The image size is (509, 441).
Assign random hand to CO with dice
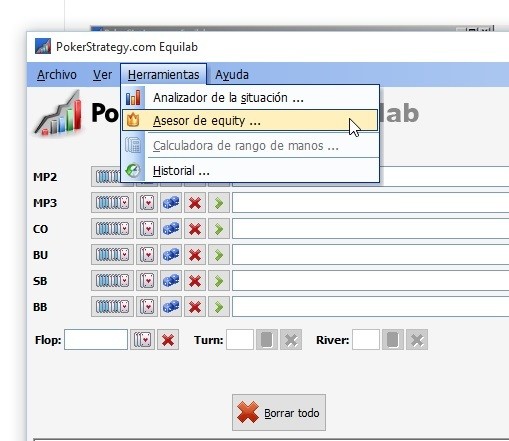pyautogui.click(x=171, y=228)
